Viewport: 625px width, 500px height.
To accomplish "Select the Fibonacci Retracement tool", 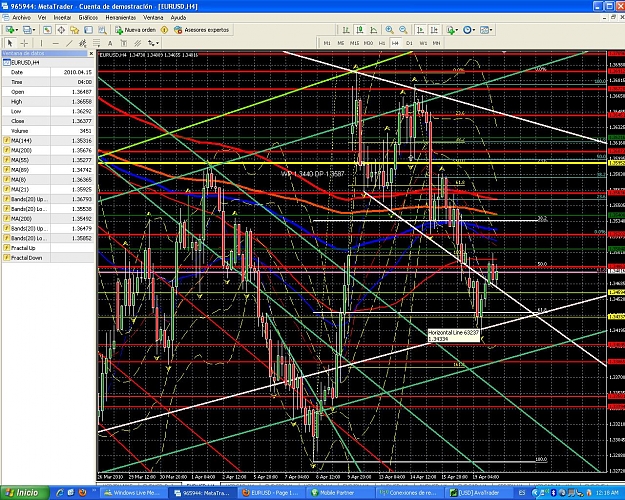I will coord(96,43).
